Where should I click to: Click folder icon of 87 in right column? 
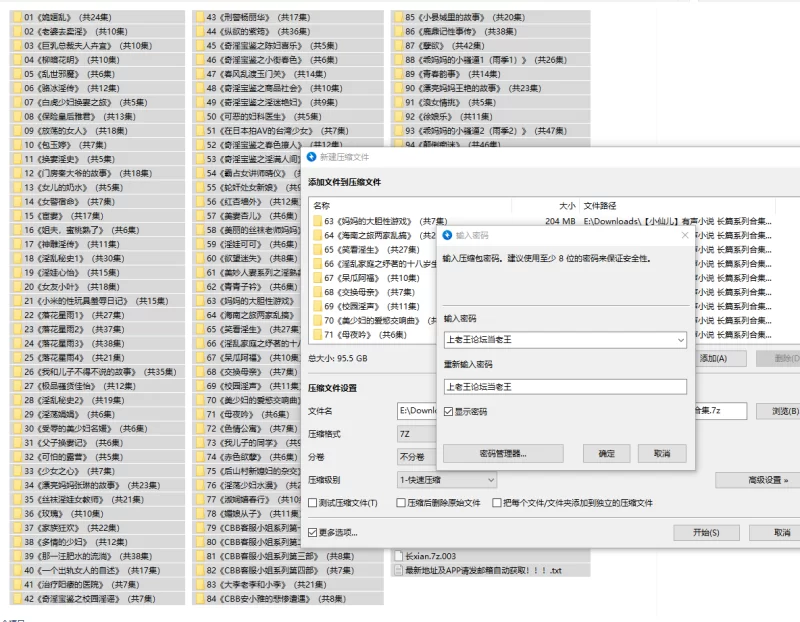[x=398, y=45]
